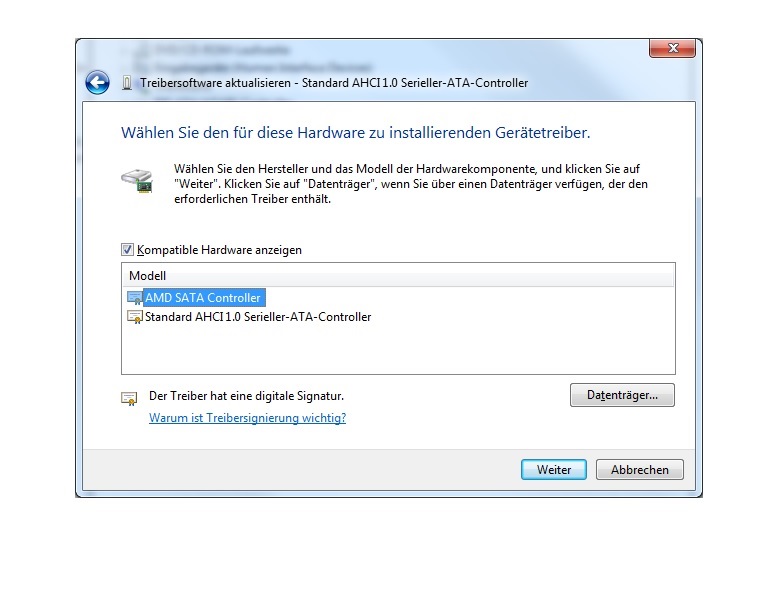Screen dimensions: 768x614
Task: Uncheck Kompatible Hardware anzeigen checkbox
Action: tap(127, 250)
